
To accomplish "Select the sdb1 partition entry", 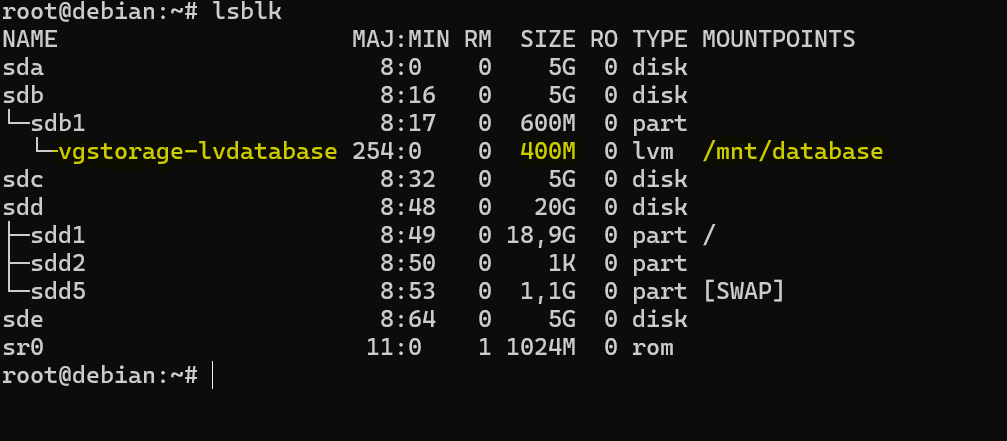I will [x=58, y=124].
